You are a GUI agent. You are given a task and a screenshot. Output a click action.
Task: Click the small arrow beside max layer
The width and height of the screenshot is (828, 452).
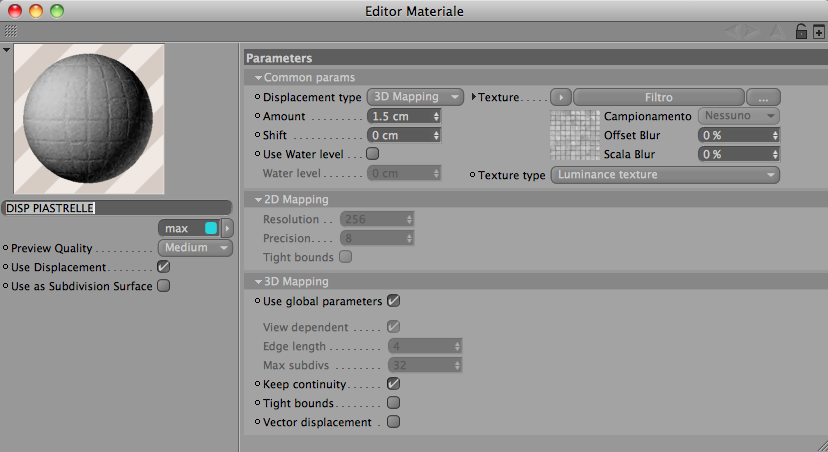coord(226,228)
